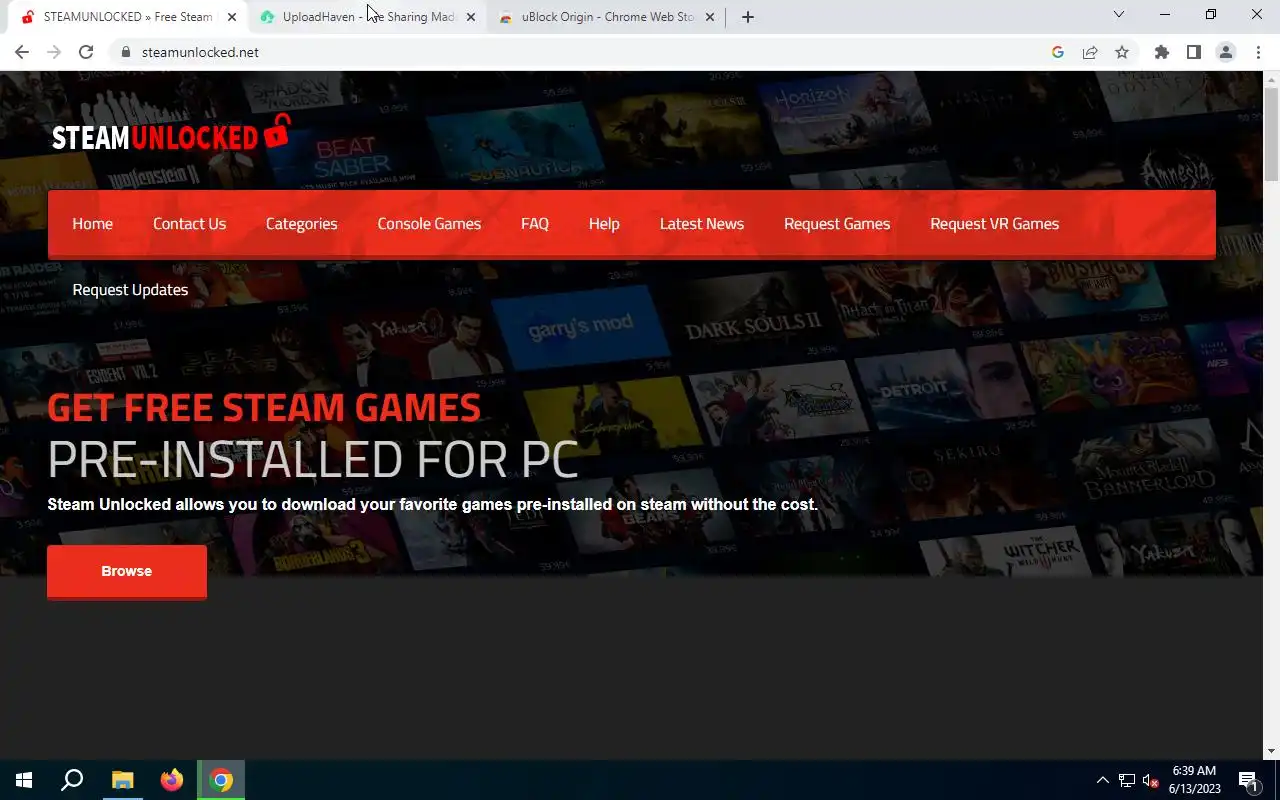Click the Chrome taskbar icon
The image size is (1280, 800).
pyautogui.click(x=221, y=780)
